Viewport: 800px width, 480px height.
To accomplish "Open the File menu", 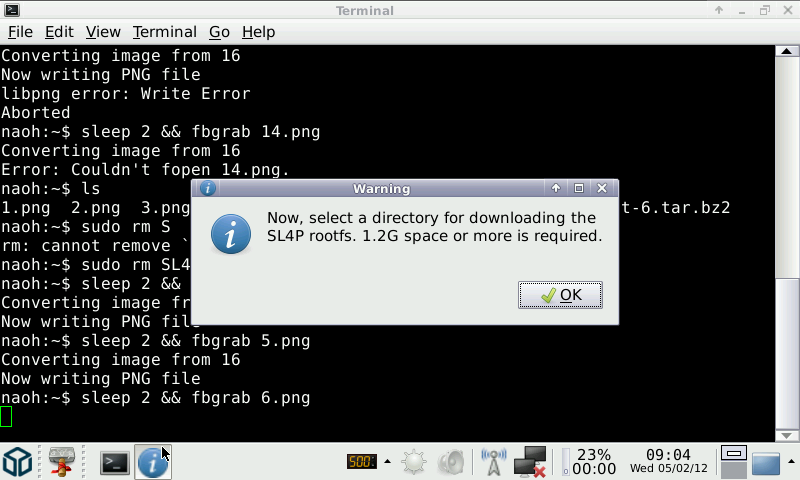I will pos(20,32).
